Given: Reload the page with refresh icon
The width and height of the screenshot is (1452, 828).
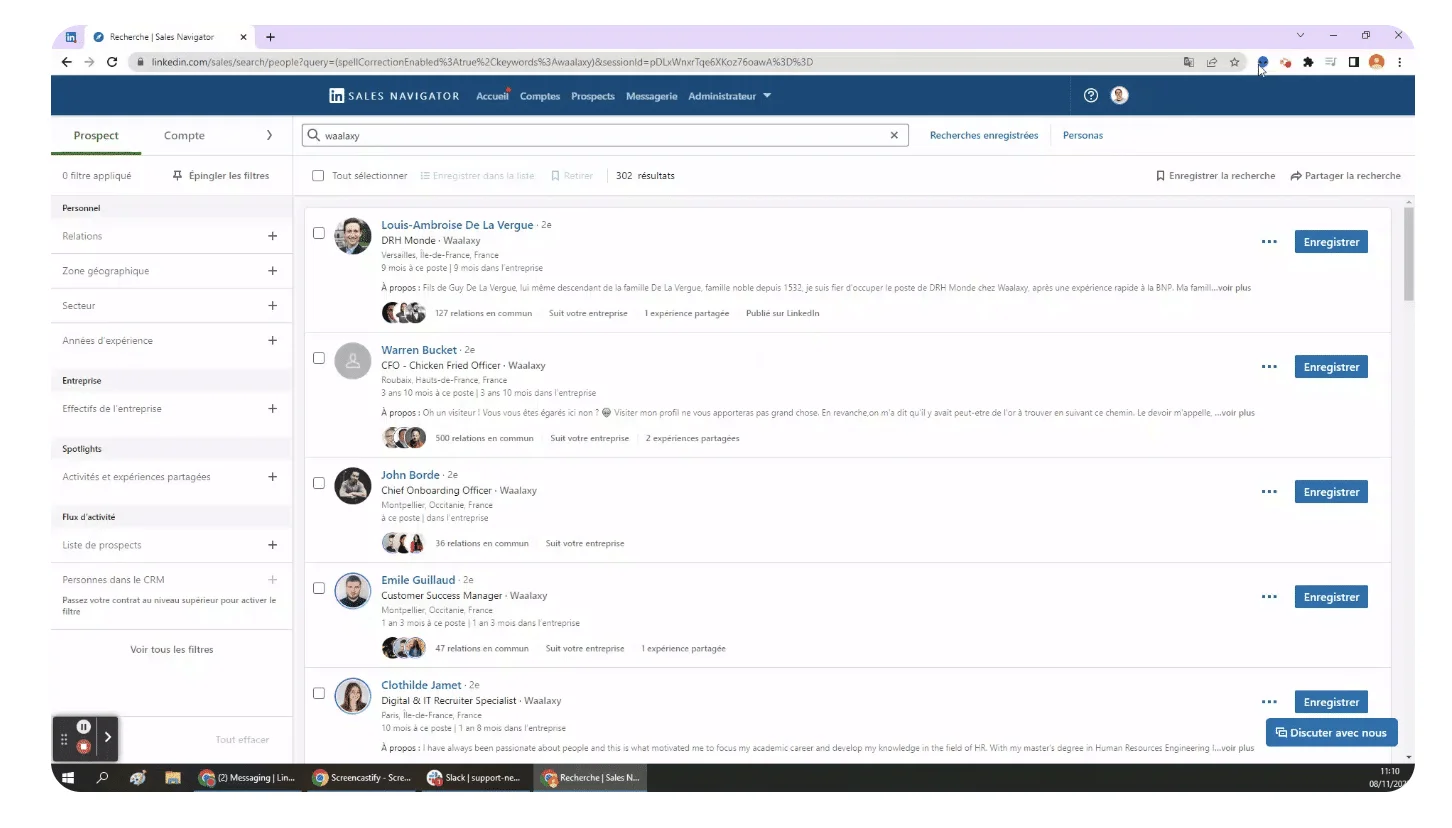Looking at the screenshot, I should coord(112,62).
